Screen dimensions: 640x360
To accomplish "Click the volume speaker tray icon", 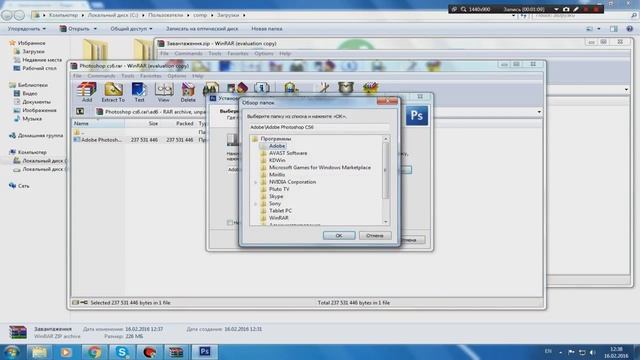I will 592,352.
